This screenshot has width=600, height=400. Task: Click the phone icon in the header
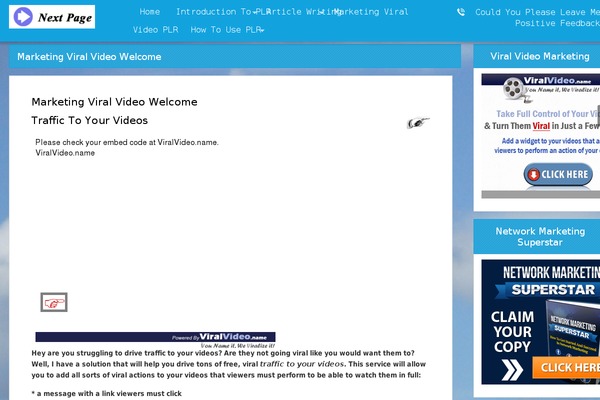pos(460,12)
